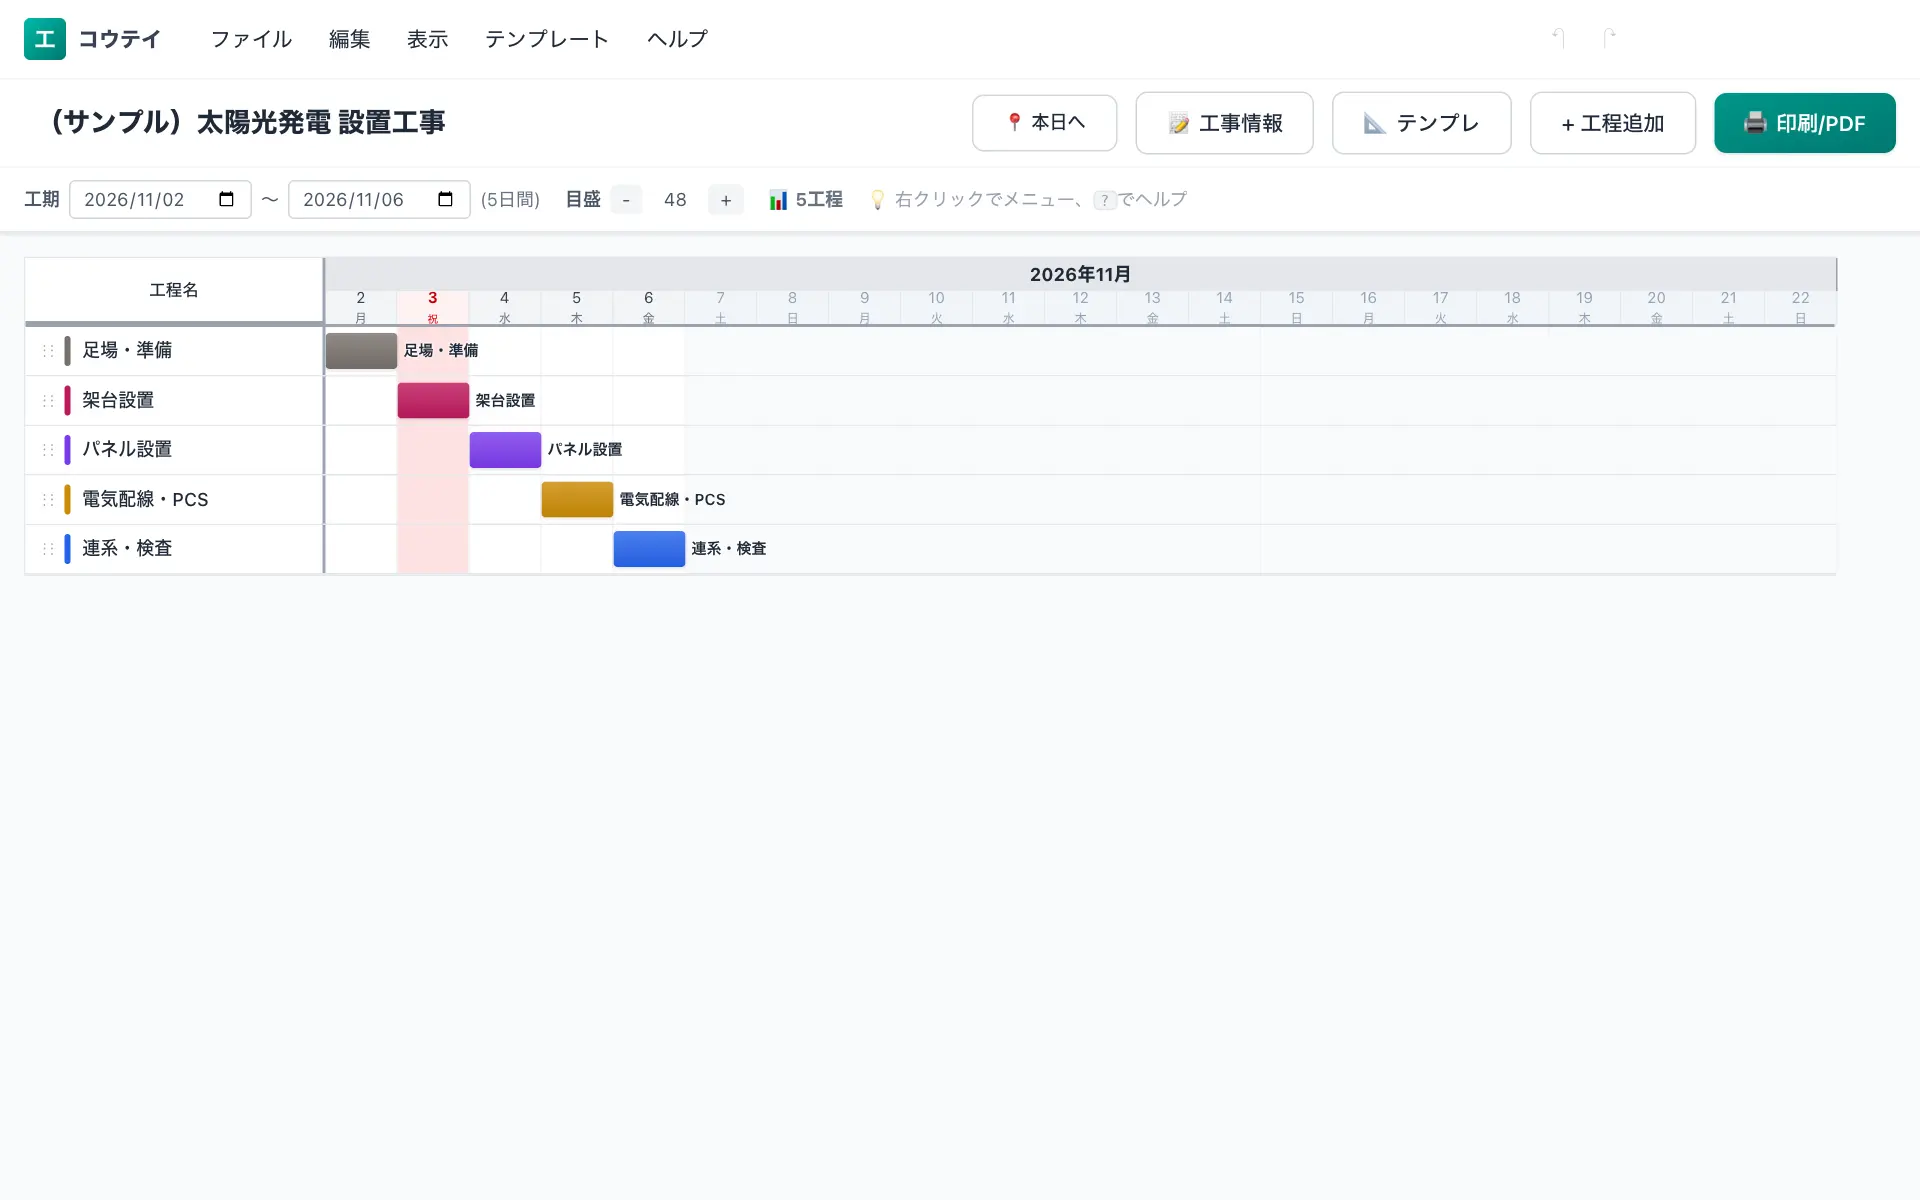
Task: Open end date calendar picker icon
Action: pyautogui.click(x=446, y=199)
